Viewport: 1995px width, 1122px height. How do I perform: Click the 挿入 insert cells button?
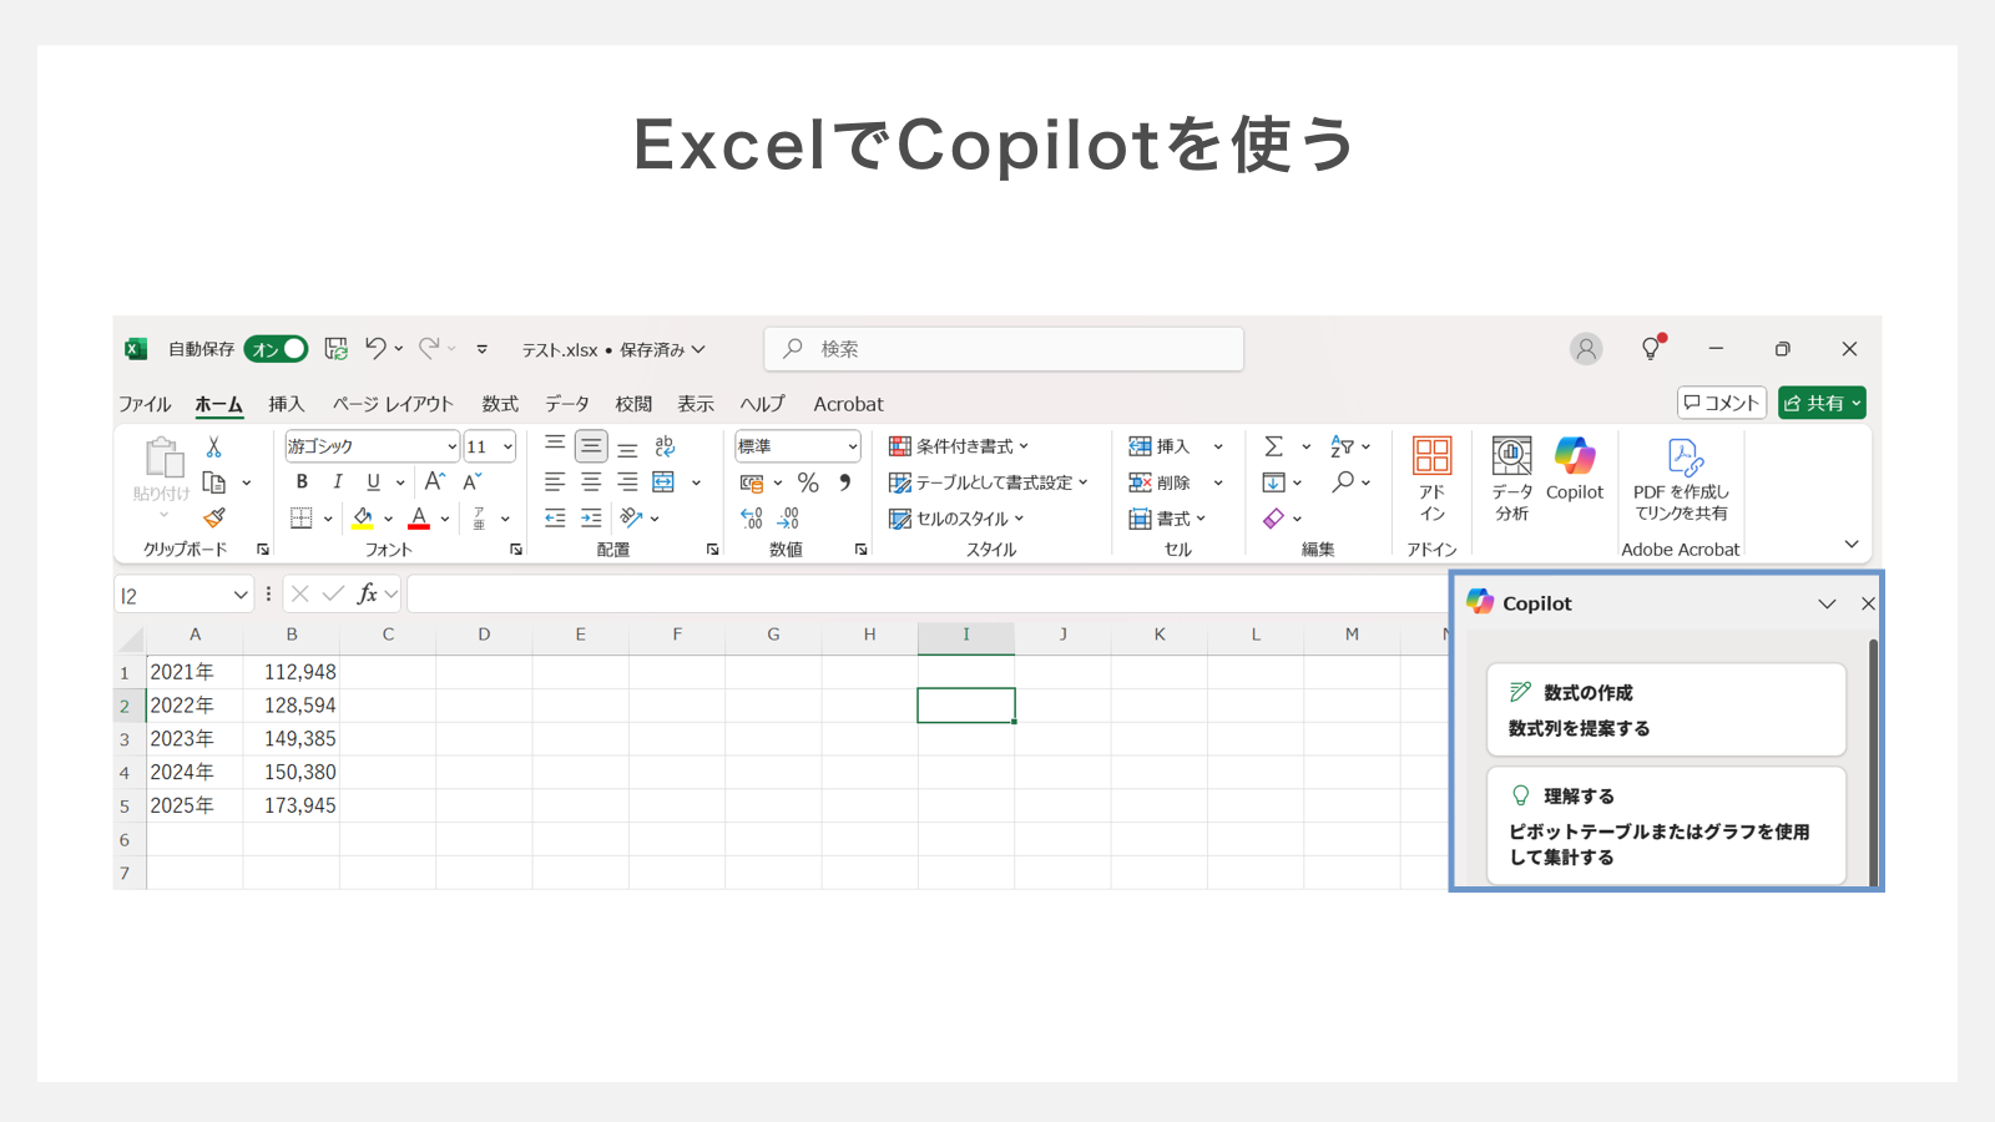(x=1160, y=446)
